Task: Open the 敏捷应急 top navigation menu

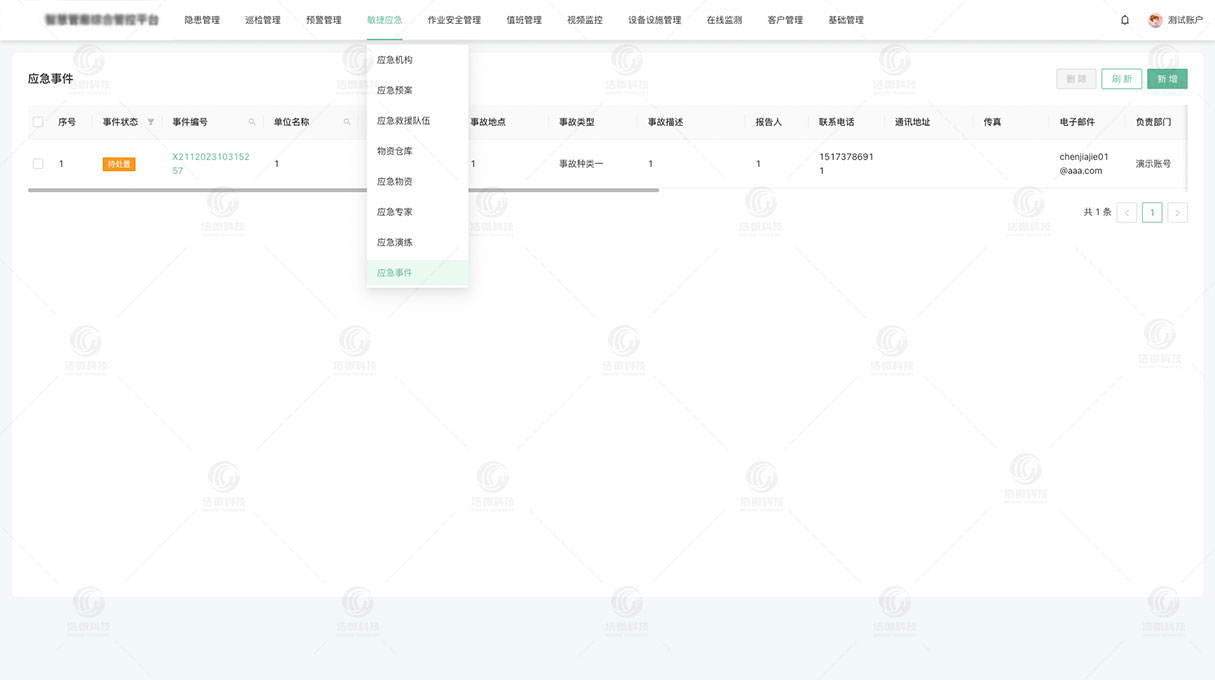Action: (x=384, y=20)
